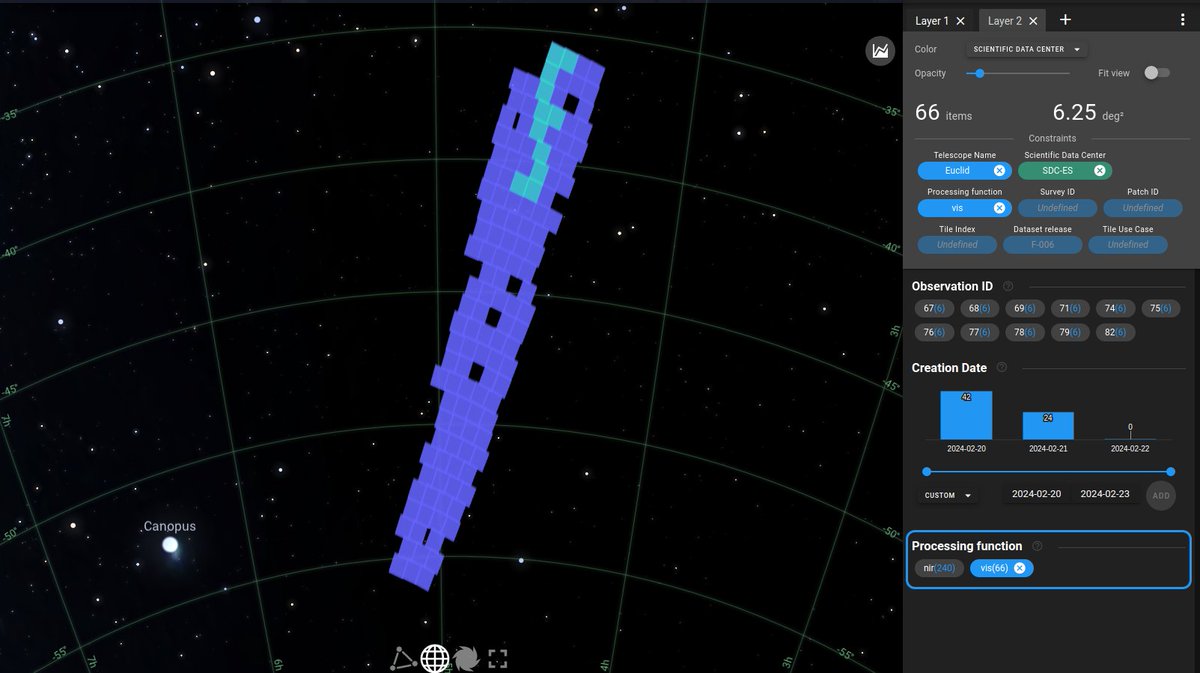Filter by observation ID 69
The image size is (1200, 673).
click(1026, 309)
